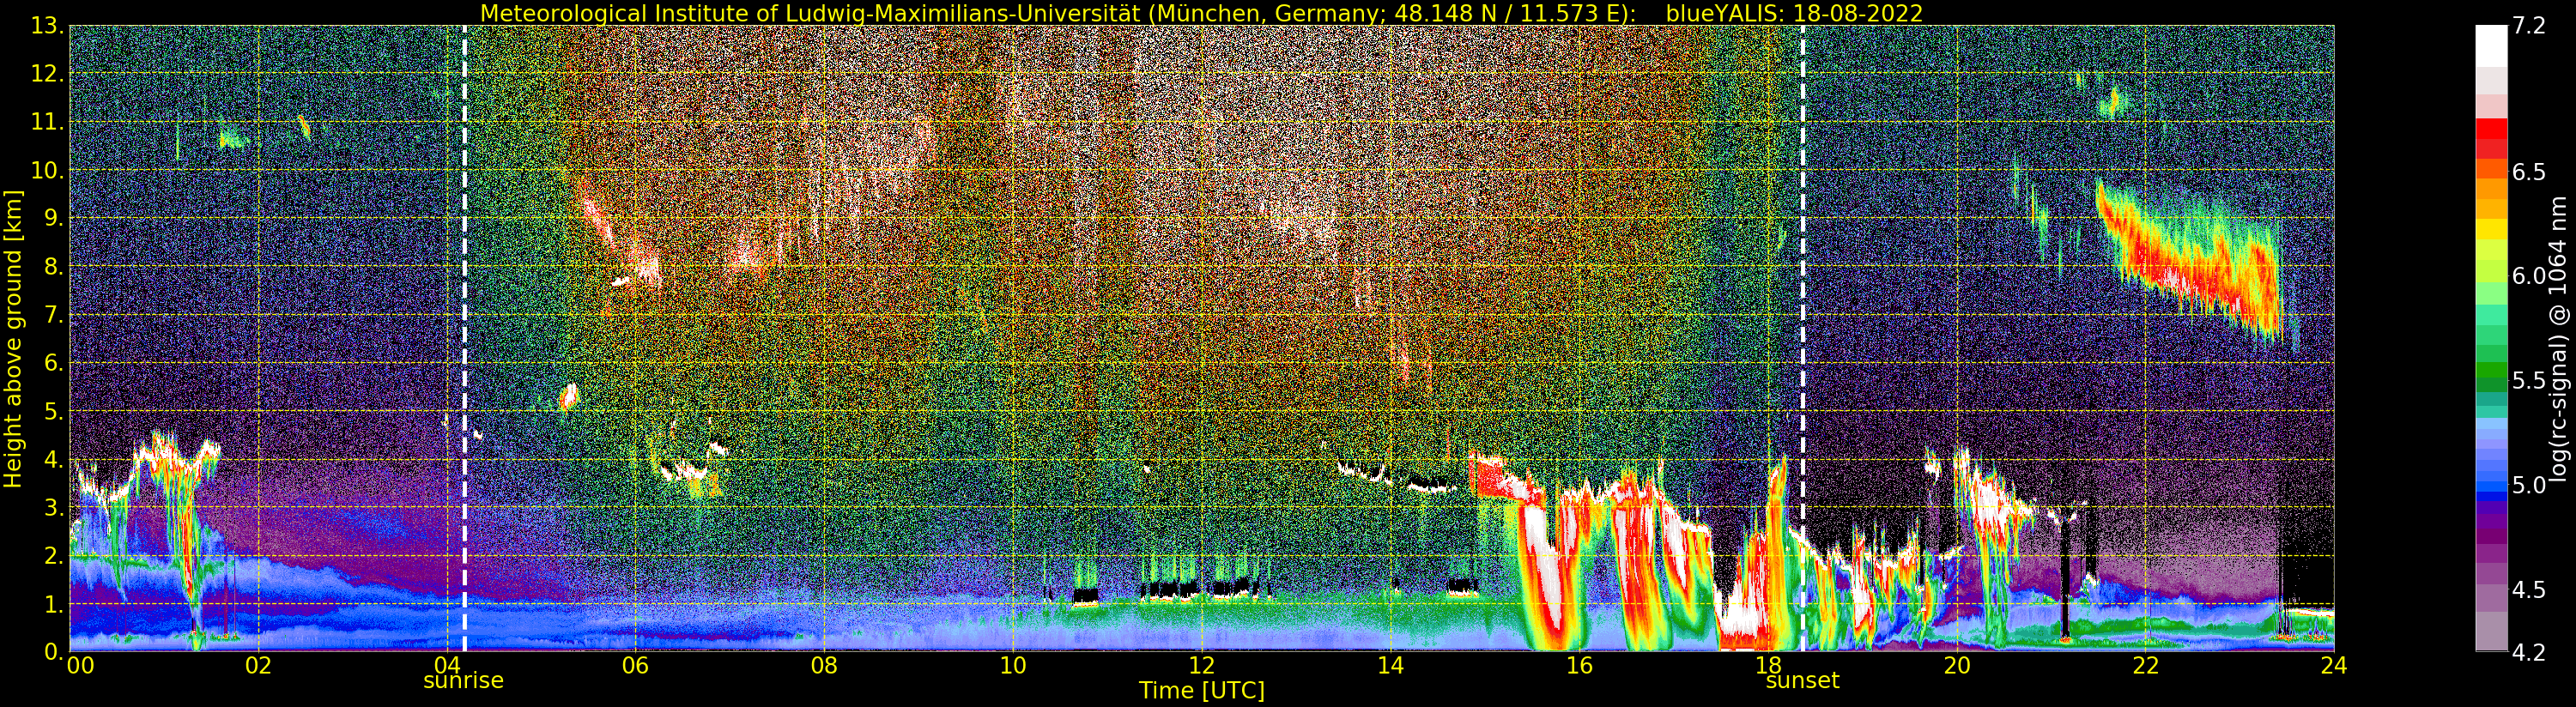Click the time axis tick label 24
Viewport: 2576px width, 707px height.
coord(2333,665)
